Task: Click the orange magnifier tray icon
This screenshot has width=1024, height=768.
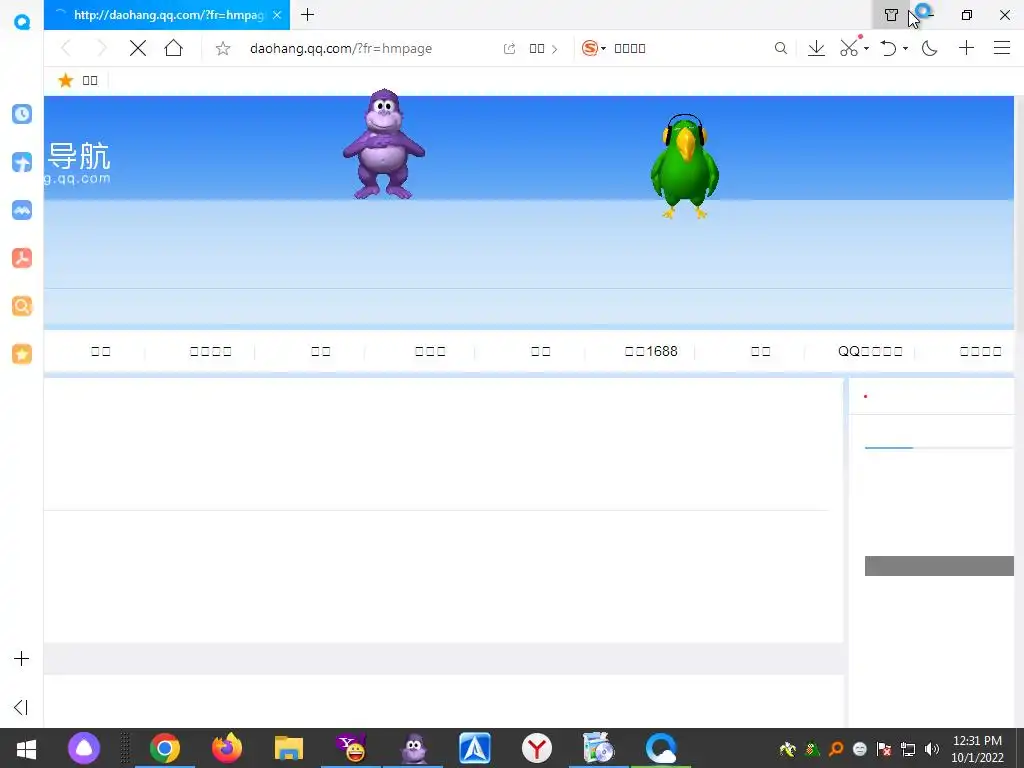Action: pyautogui.click(x=836, y=749)
